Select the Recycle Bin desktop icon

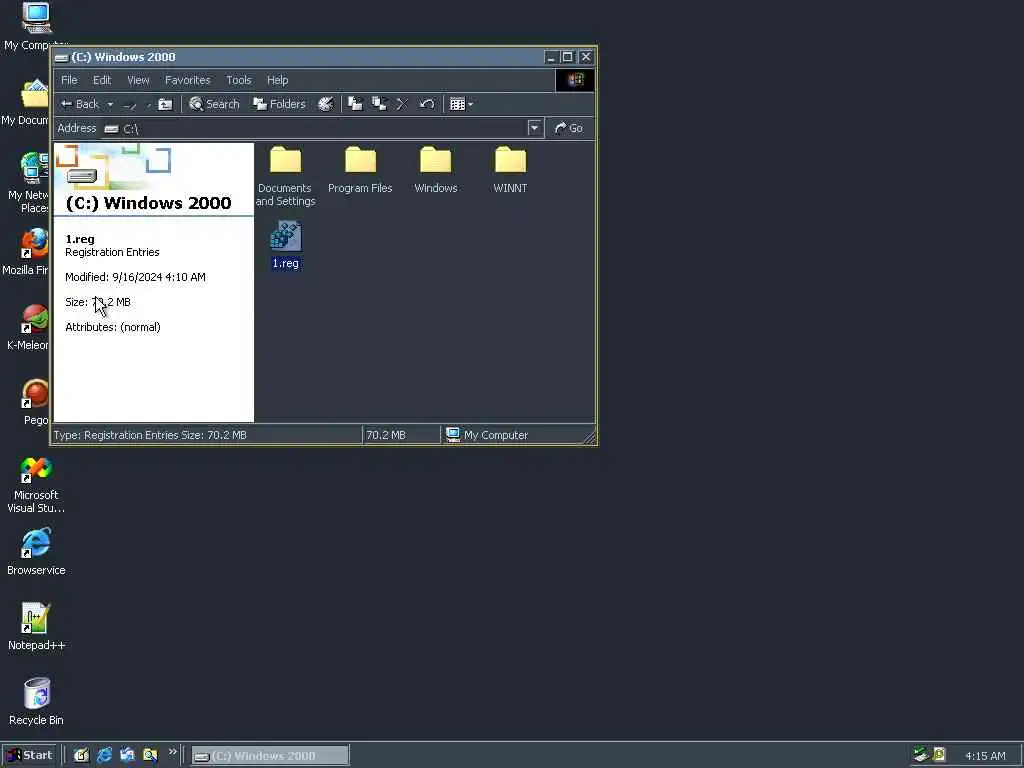36,701
